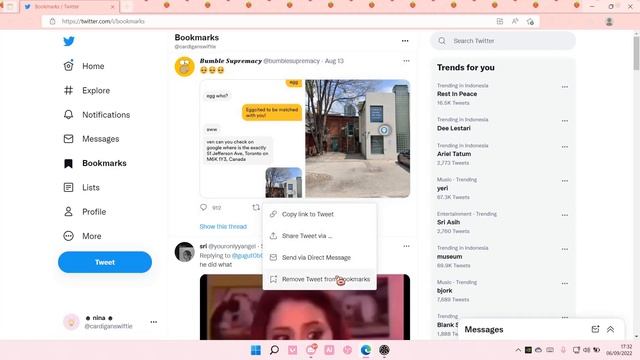
Task: Click the page vertical scrollbar
Action: pos(636,53)
